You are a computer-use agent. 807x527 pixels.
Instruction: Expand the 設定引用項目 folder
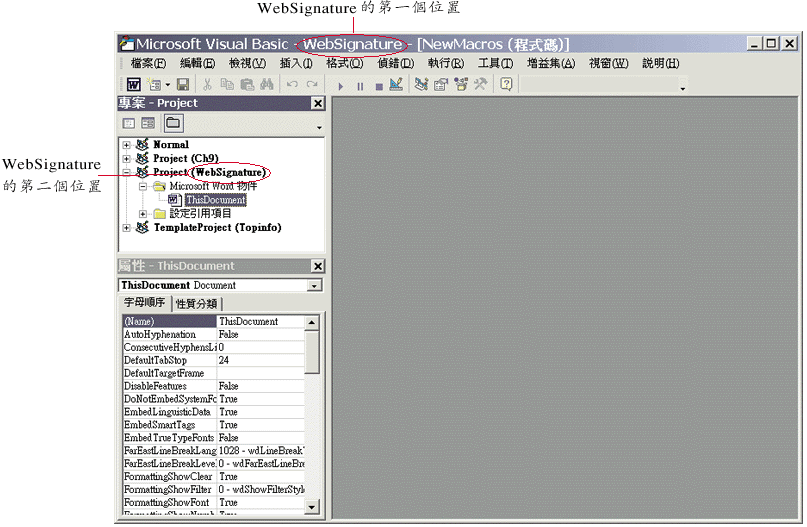(143, 214)
